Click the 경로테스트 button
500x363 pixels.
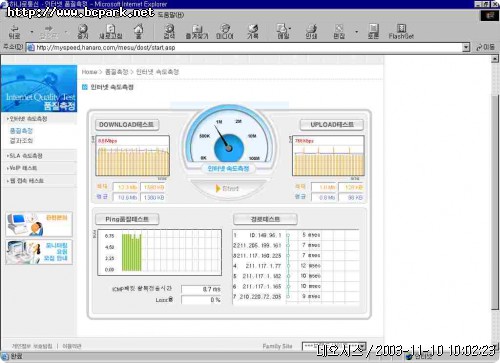pyautogui.click(x=265, y=219)
